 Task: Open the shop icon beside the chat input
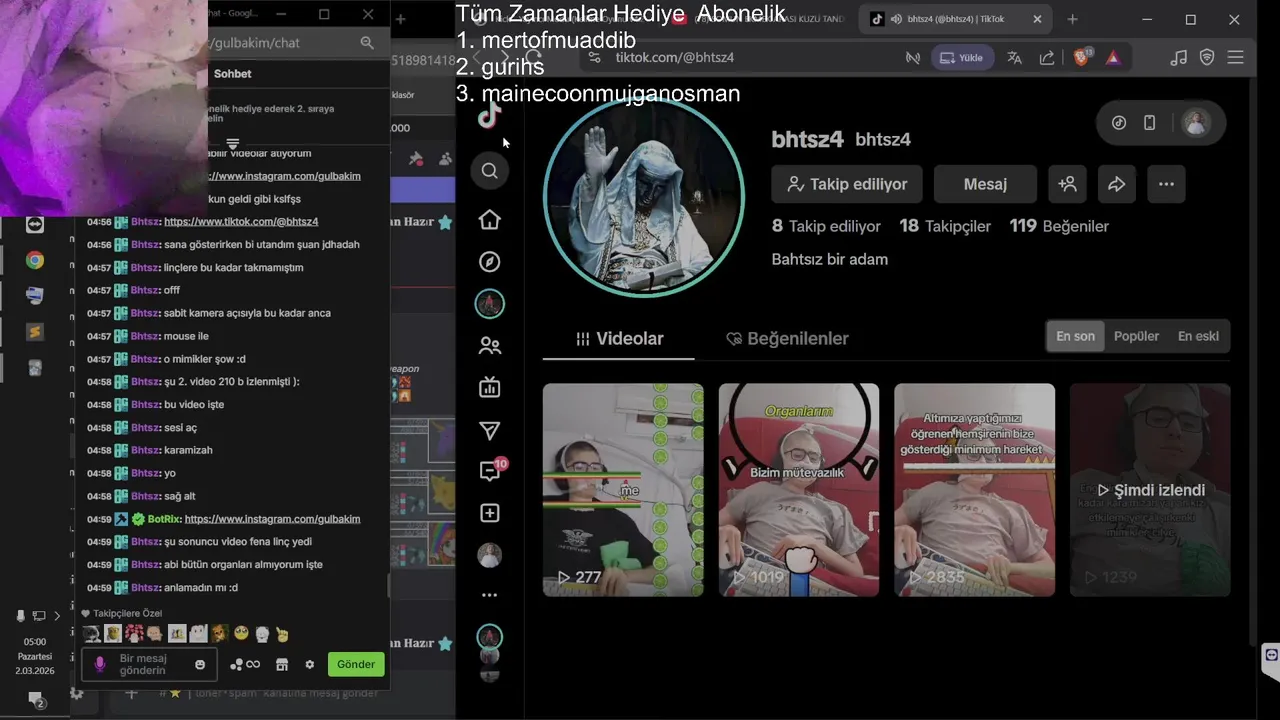(282, 664)
